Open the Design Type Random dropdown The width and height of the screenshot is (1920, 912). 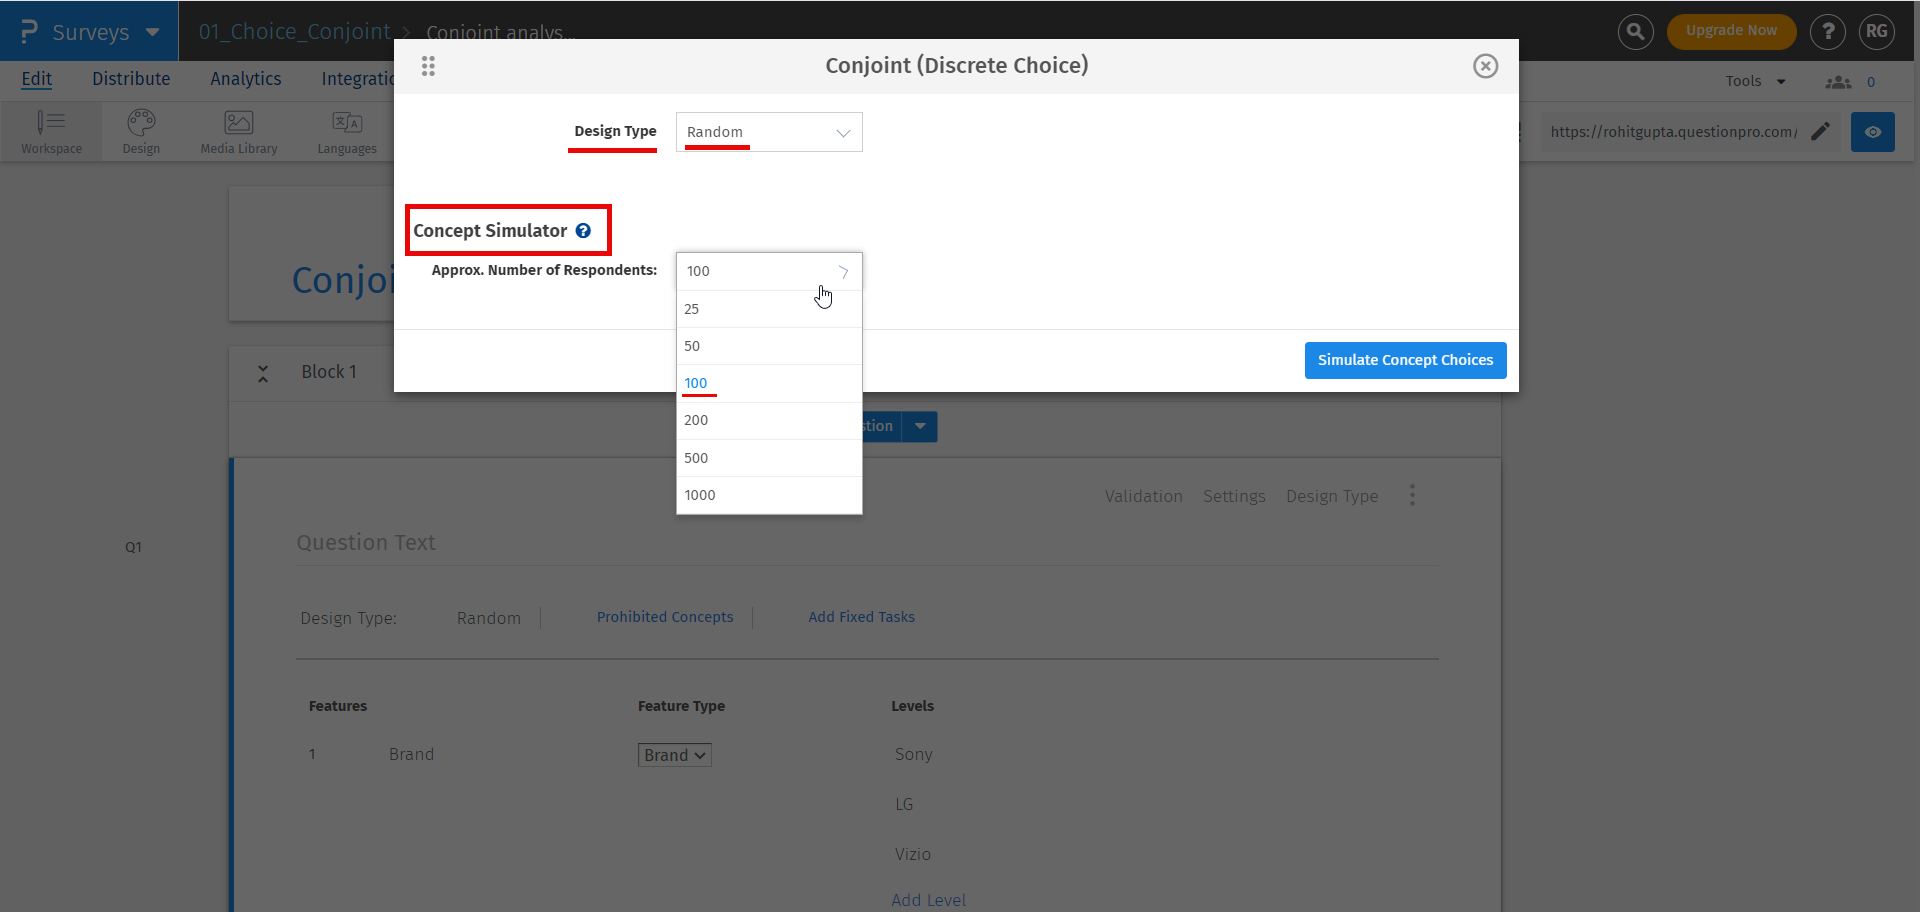coord(768,132)
